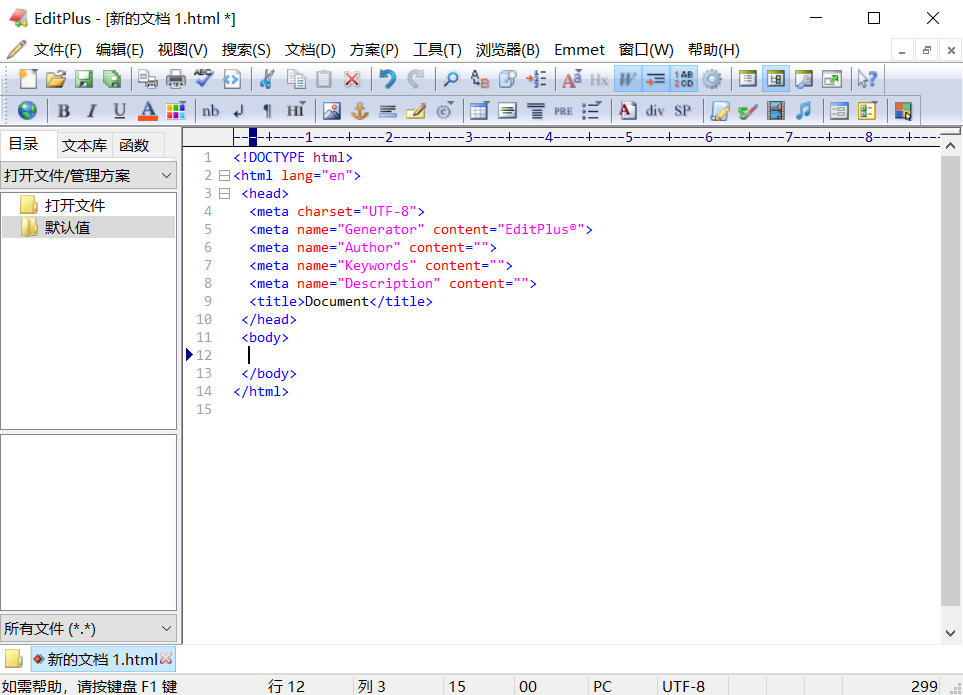
Task: Save all documents with stacked floppies icon
Action: coord(112,79)
